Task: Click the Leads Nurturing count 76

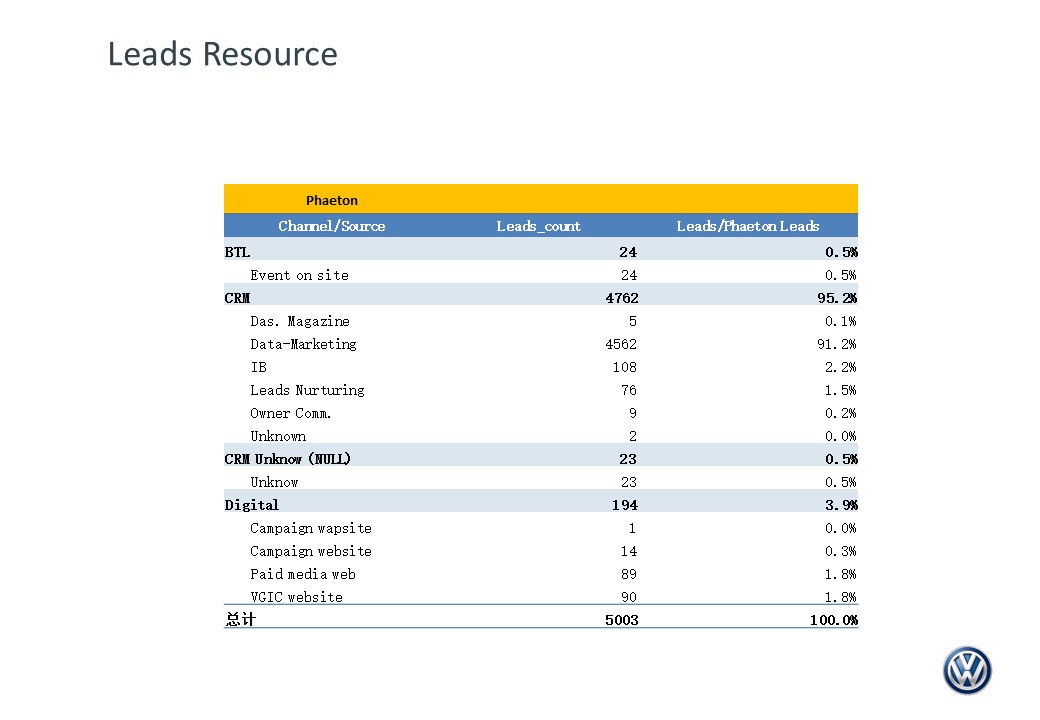Action: pos(629,390)
